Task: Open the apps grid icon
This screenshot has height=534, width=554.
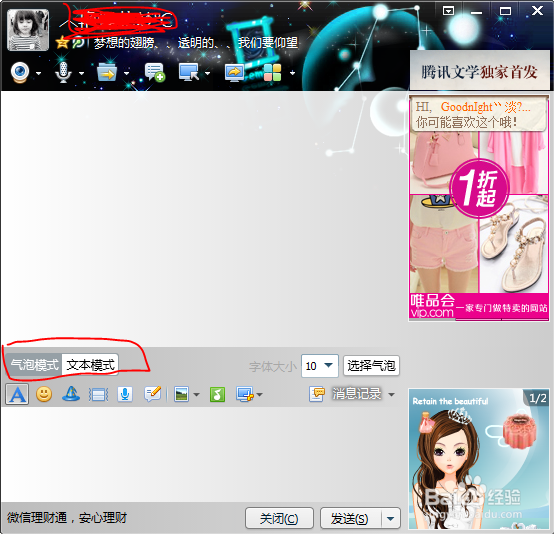Action: pos(272,72)
